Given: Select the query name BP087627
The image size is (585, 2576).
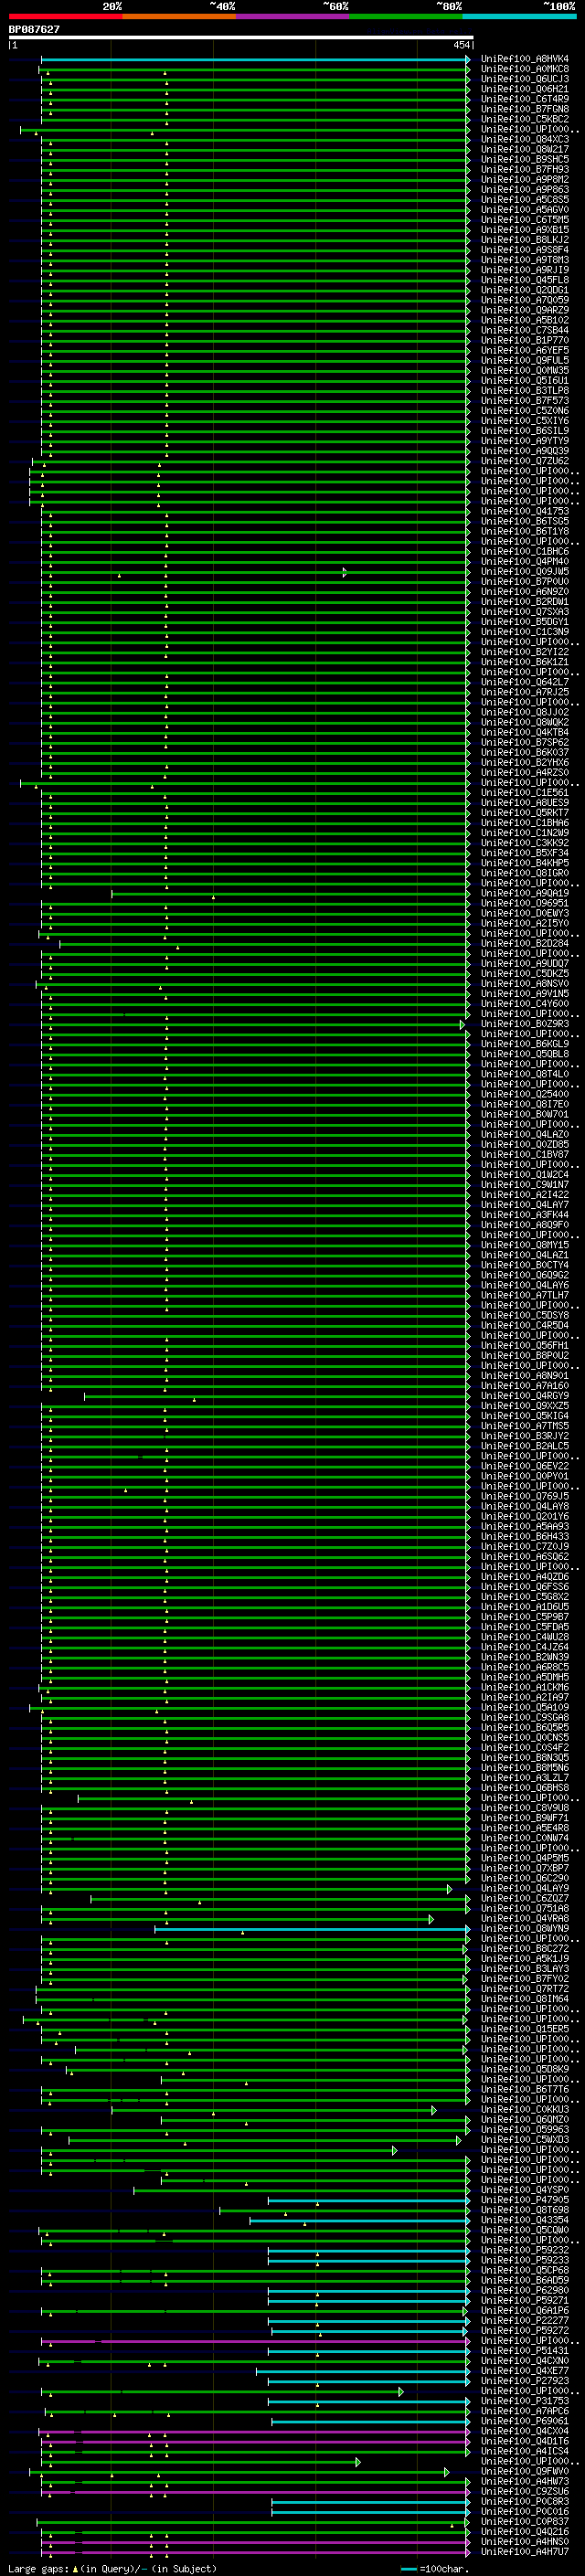Looking at the screenshot, I should (34, 30).
